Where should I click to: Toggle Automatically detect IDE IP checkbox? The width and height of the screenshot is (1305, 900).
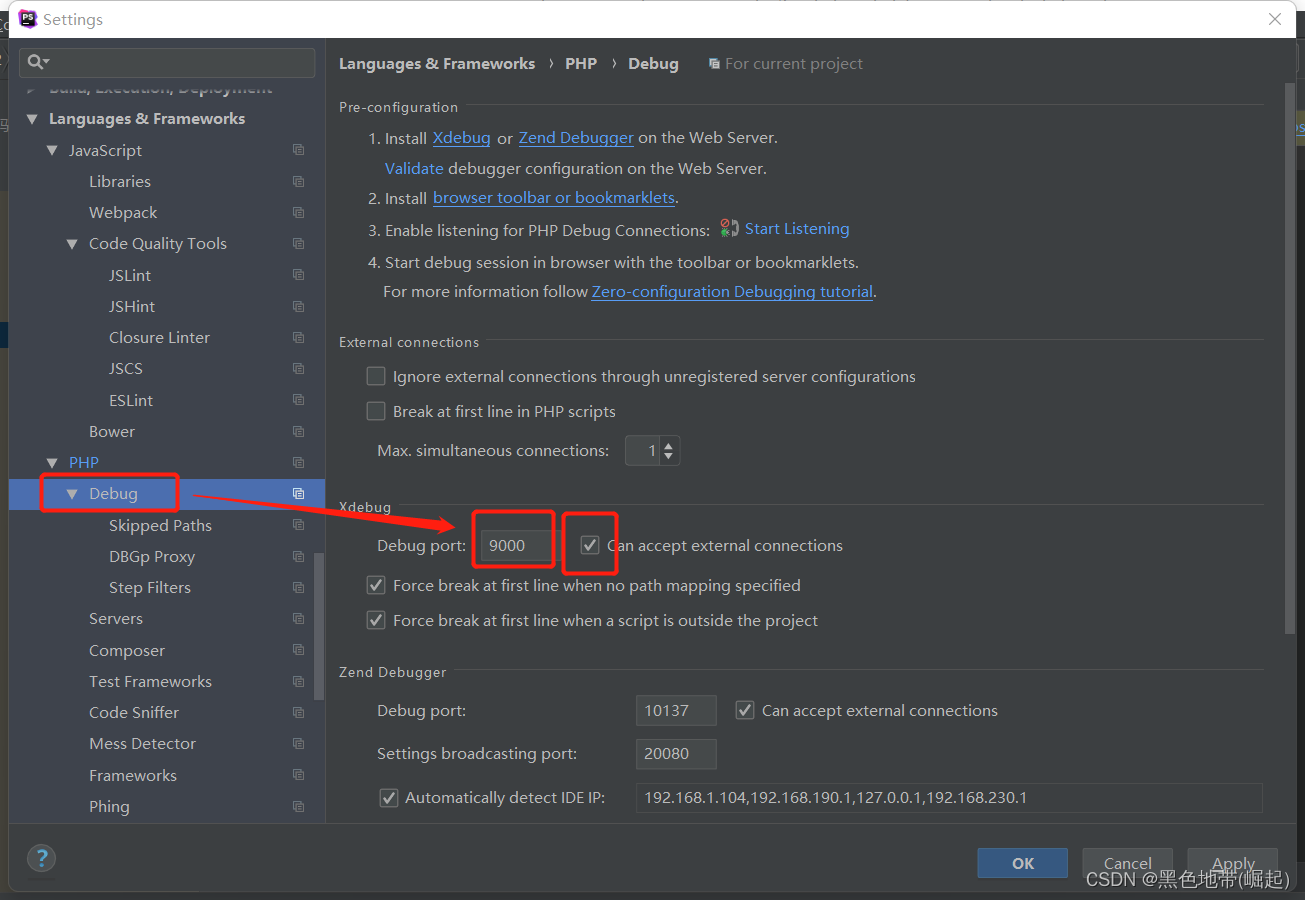tap(388, 798)
